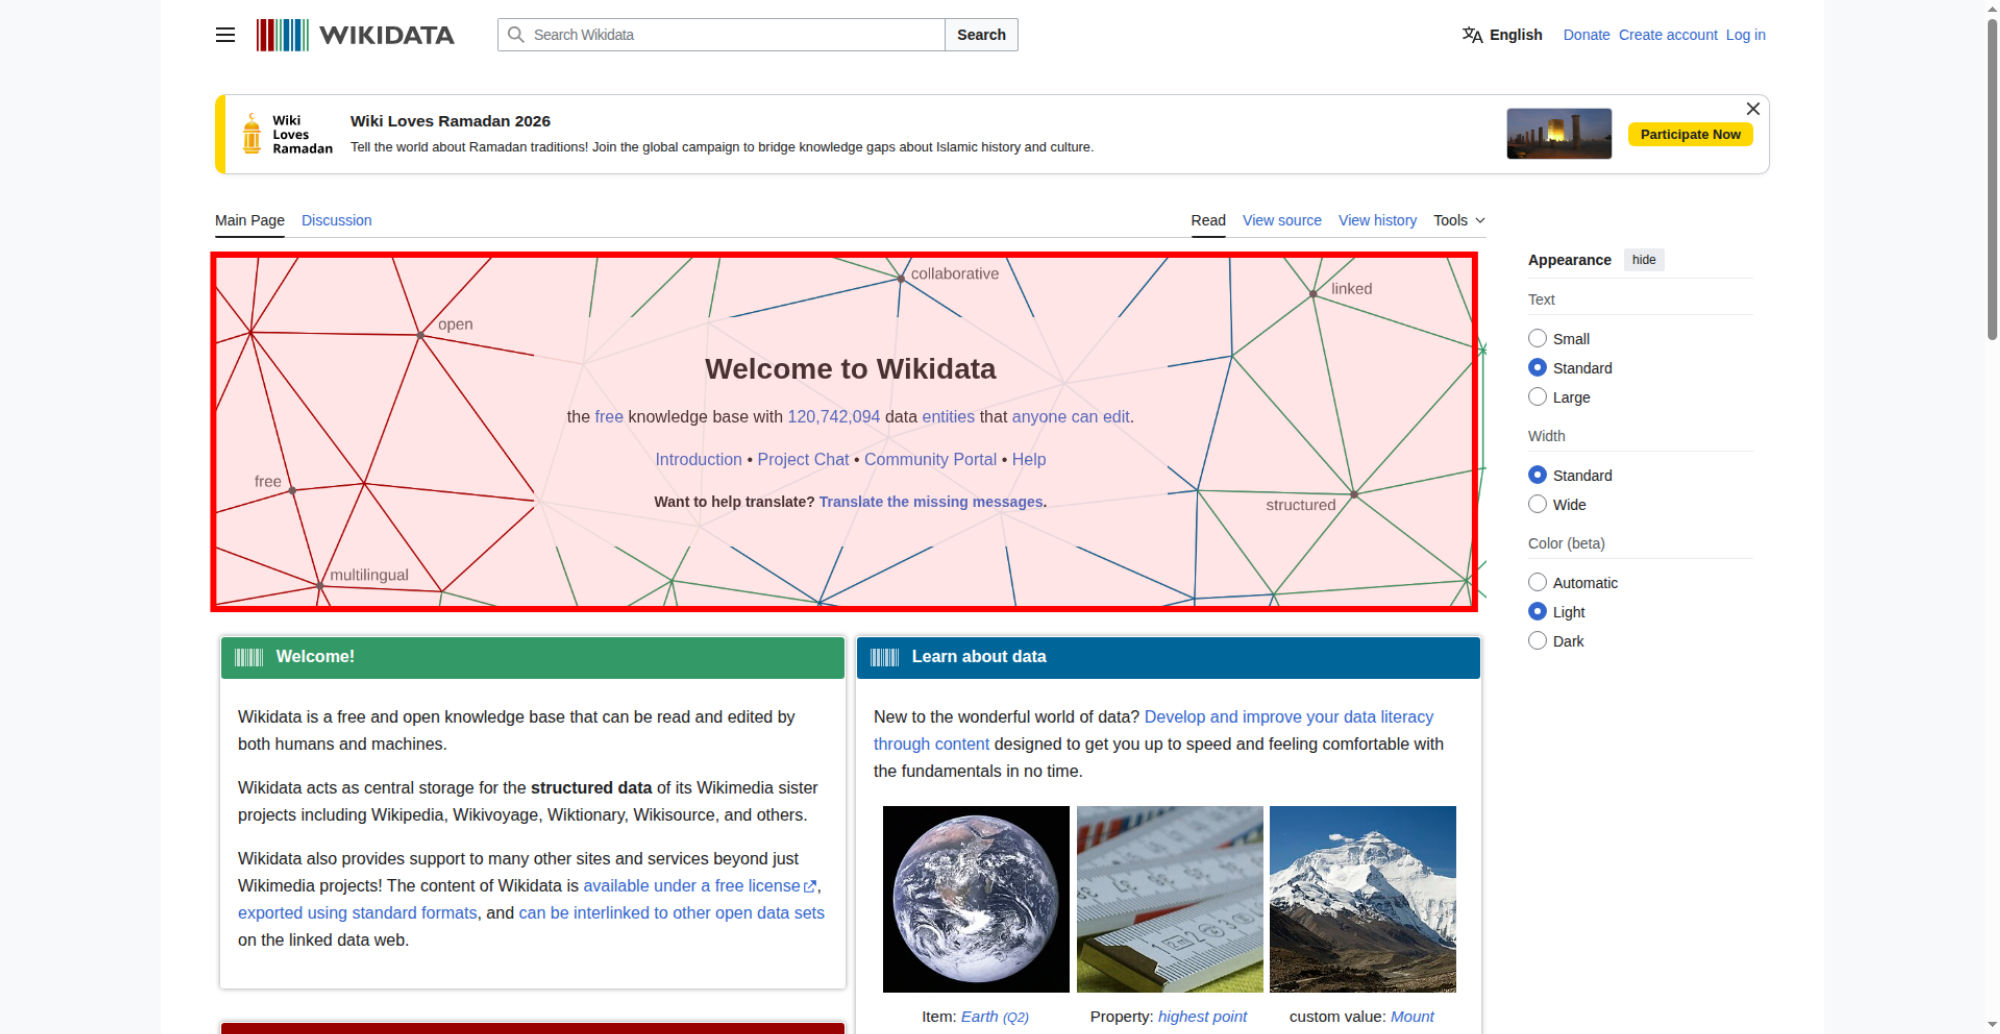Open the measuring tape image thumbnail
The image size is (2000, 1034).
tap(1169, 898)
